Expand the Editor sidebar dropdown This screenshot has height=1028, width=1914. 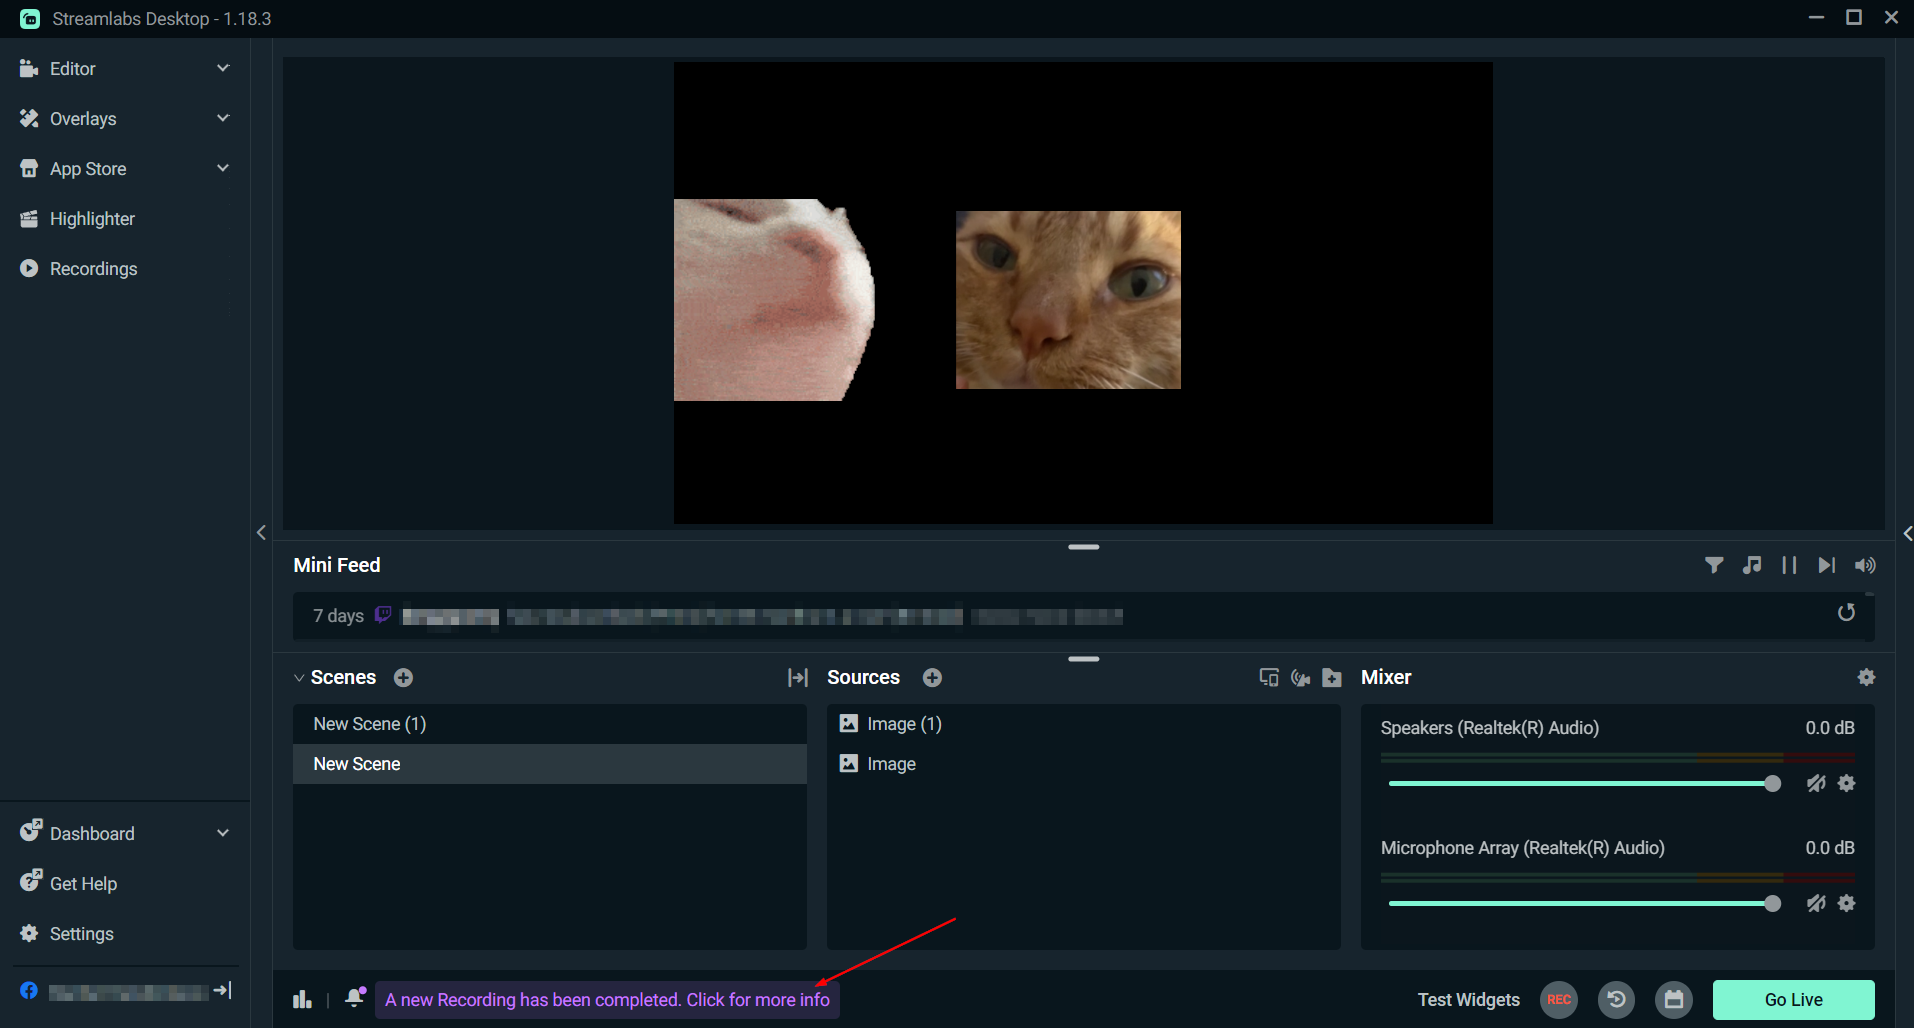[x=223, y=68]
